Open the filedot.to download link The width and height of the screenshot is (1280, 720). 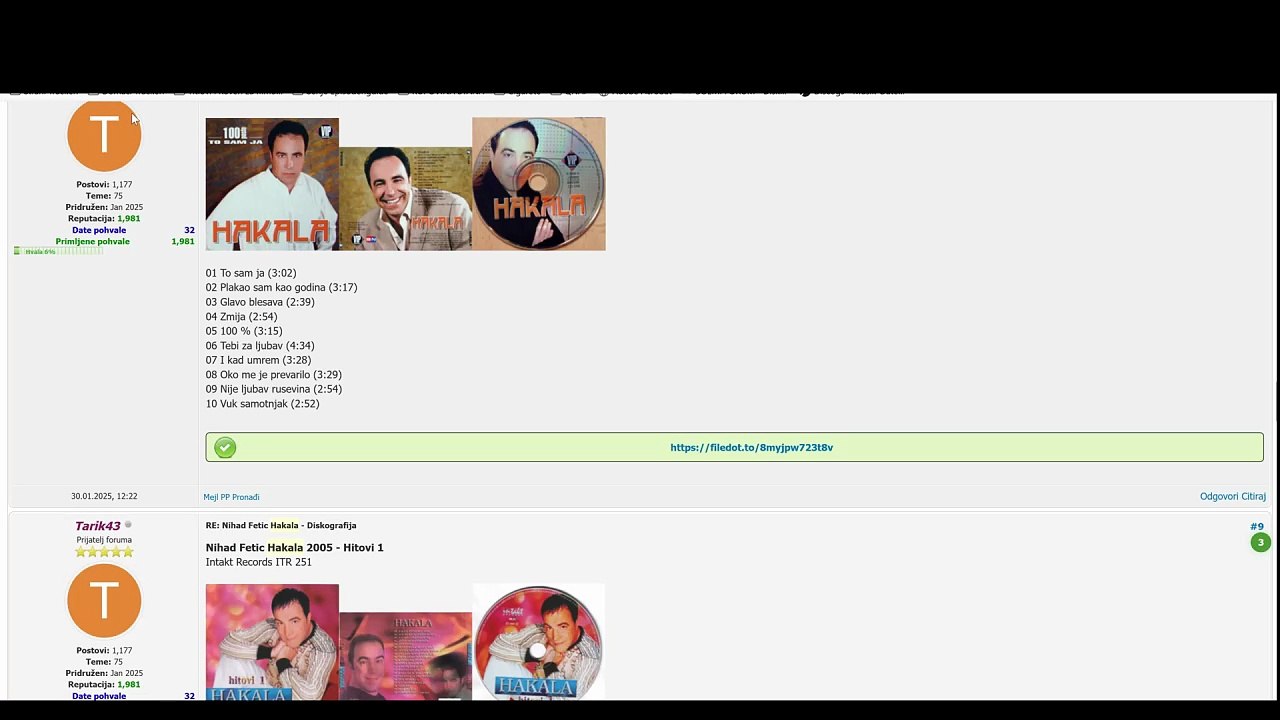(x=752, y=447)
